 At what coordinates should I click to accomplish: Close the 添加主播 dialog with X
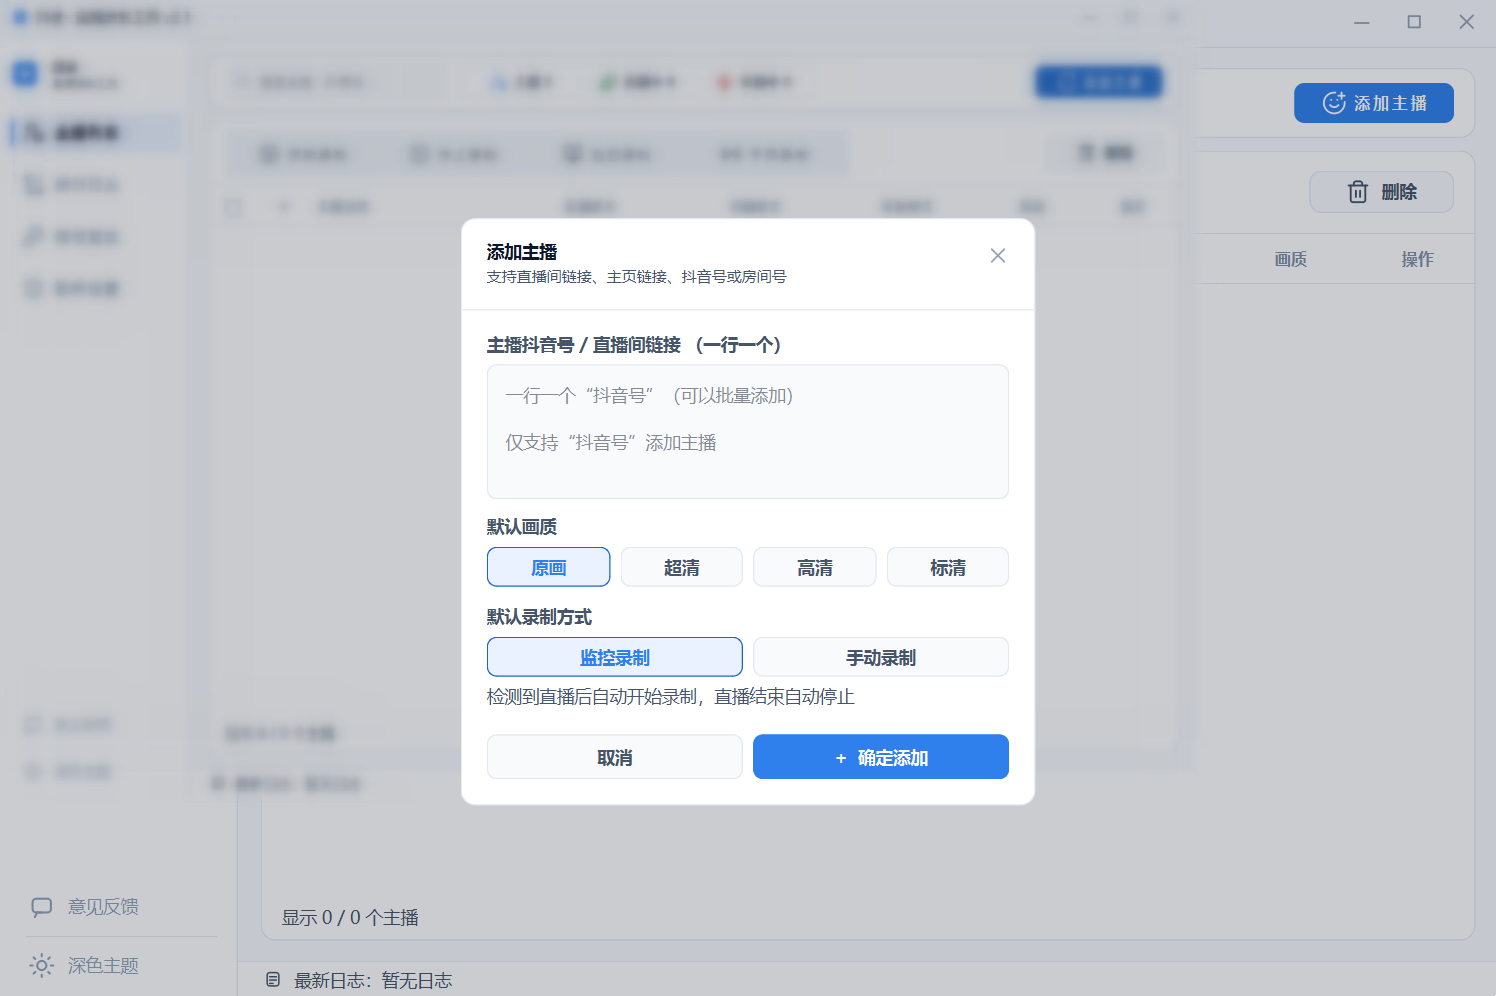point(997,256)
